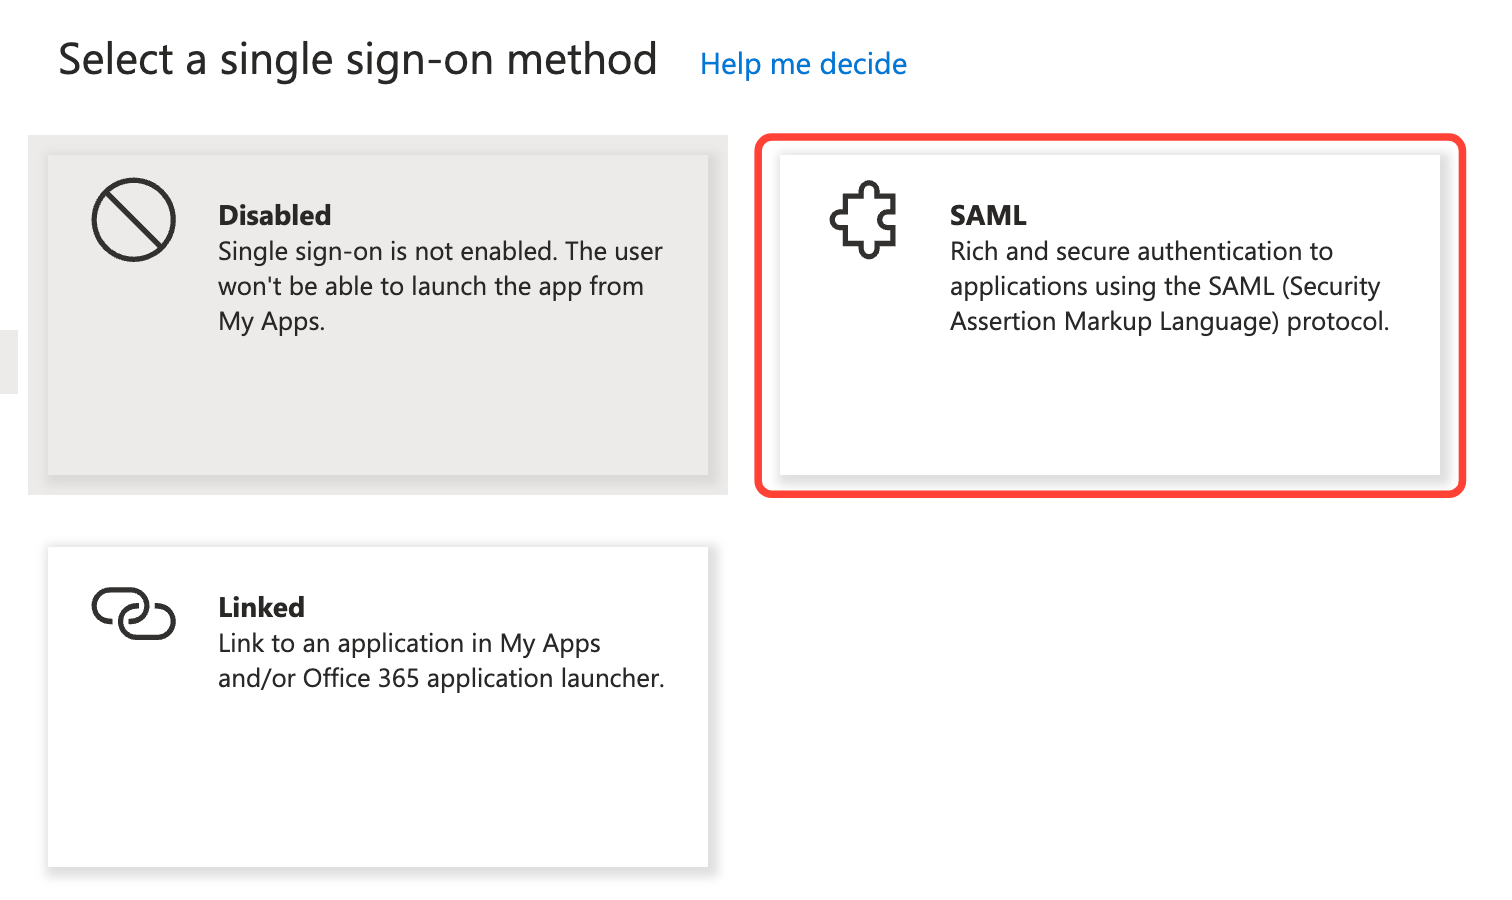Click "Rich and secure authentication to" text

click(1141, 251)
